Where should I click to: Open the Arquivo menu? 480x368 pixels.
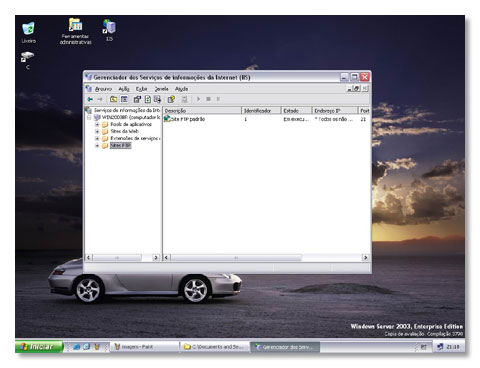103,89
